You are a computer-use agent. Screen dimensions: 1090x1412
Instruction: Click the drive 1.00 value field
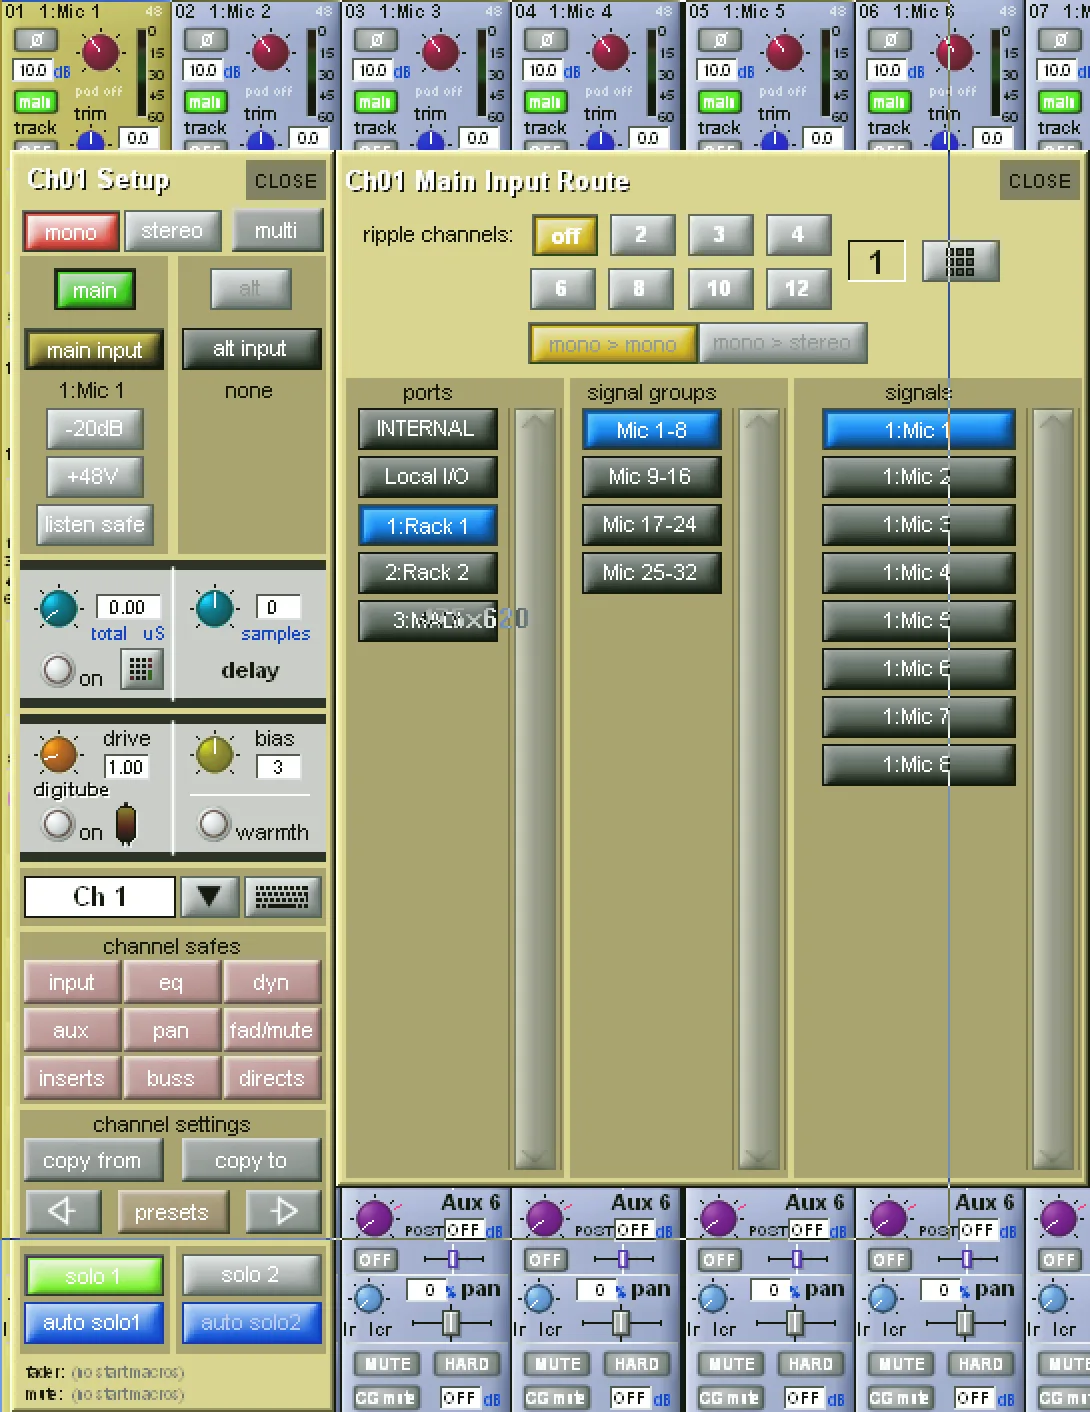[x=126, y=767]
